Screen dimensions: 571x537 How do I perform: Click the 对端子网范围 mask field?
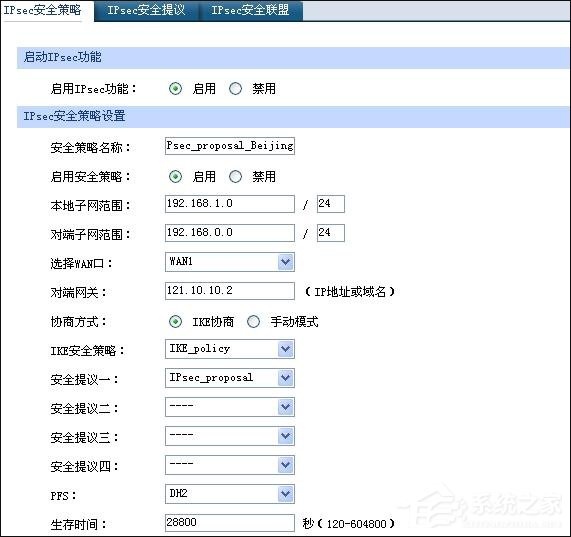coord(331,233)
